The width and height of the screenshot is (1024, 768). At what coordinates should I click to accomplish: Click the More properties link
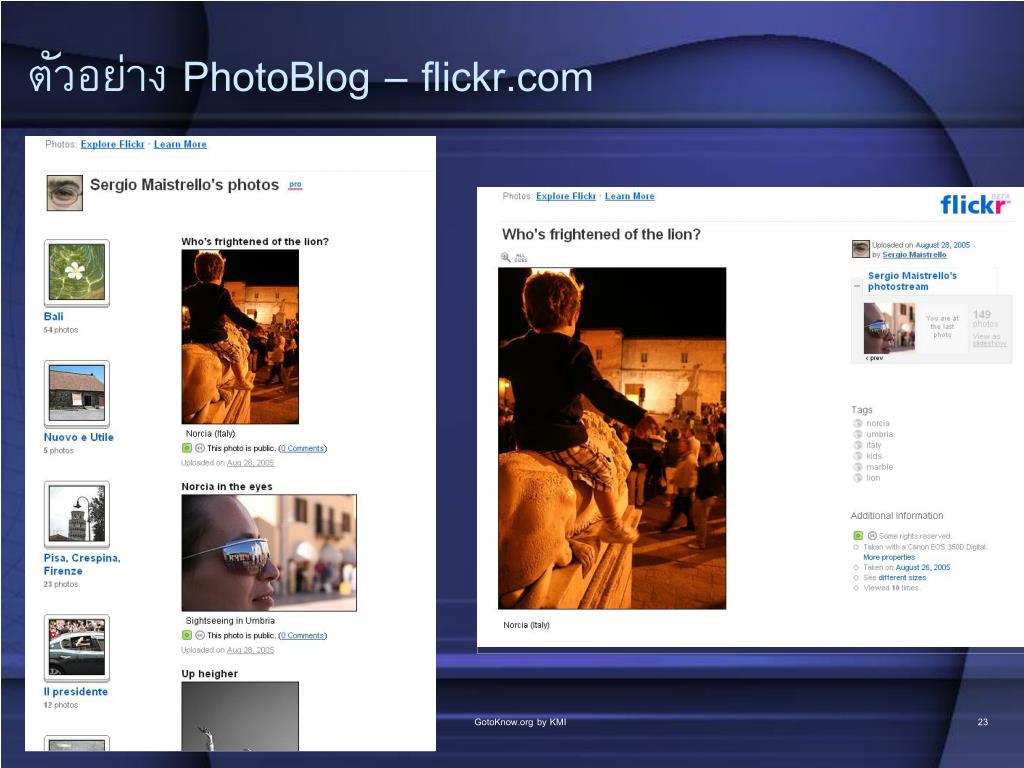[889, 557]
